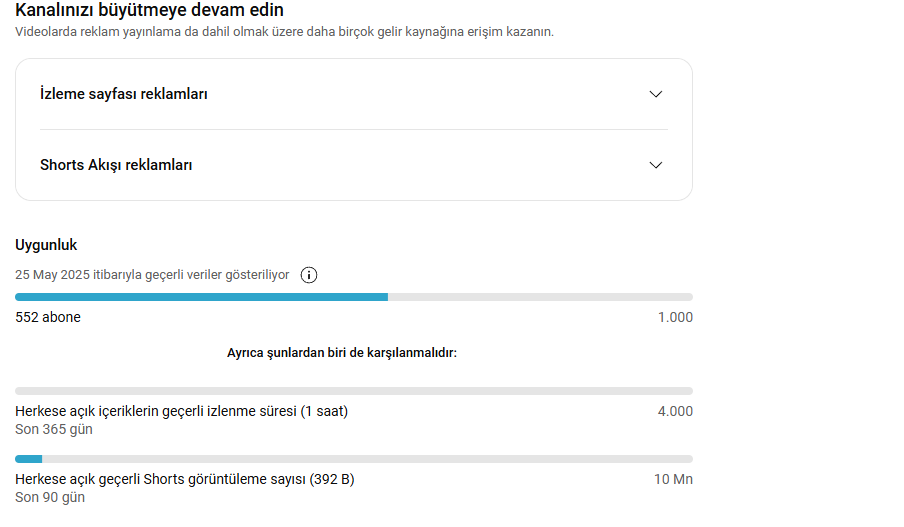
Task: Select the Kanalınızı büyütmeye devam edin heading
Action: pos(149,11)
